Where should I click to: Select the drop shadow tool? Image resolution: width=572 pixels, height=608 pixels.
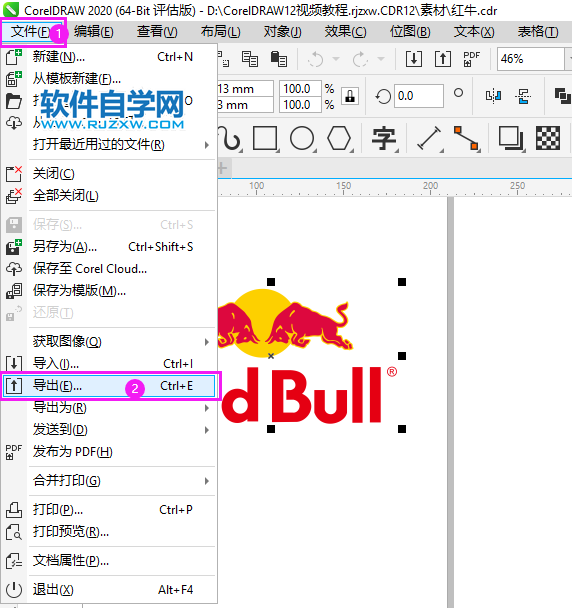pyautogui.click(x=511, y=138)
